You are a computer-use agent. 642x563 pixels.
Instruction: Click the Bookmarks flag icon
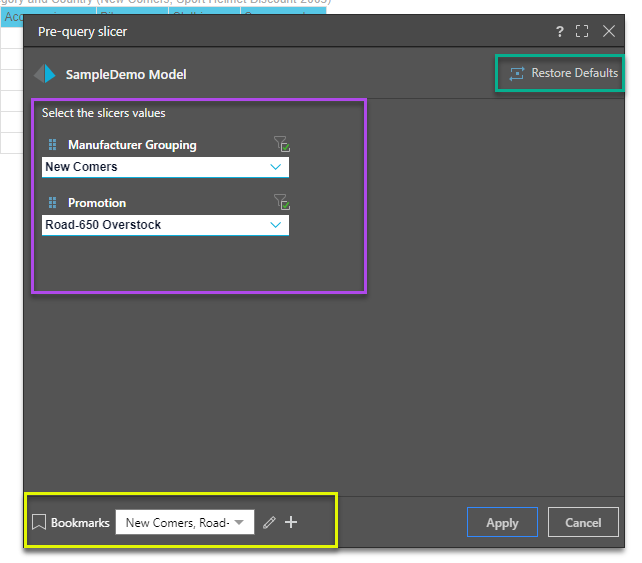coord(39,522)
